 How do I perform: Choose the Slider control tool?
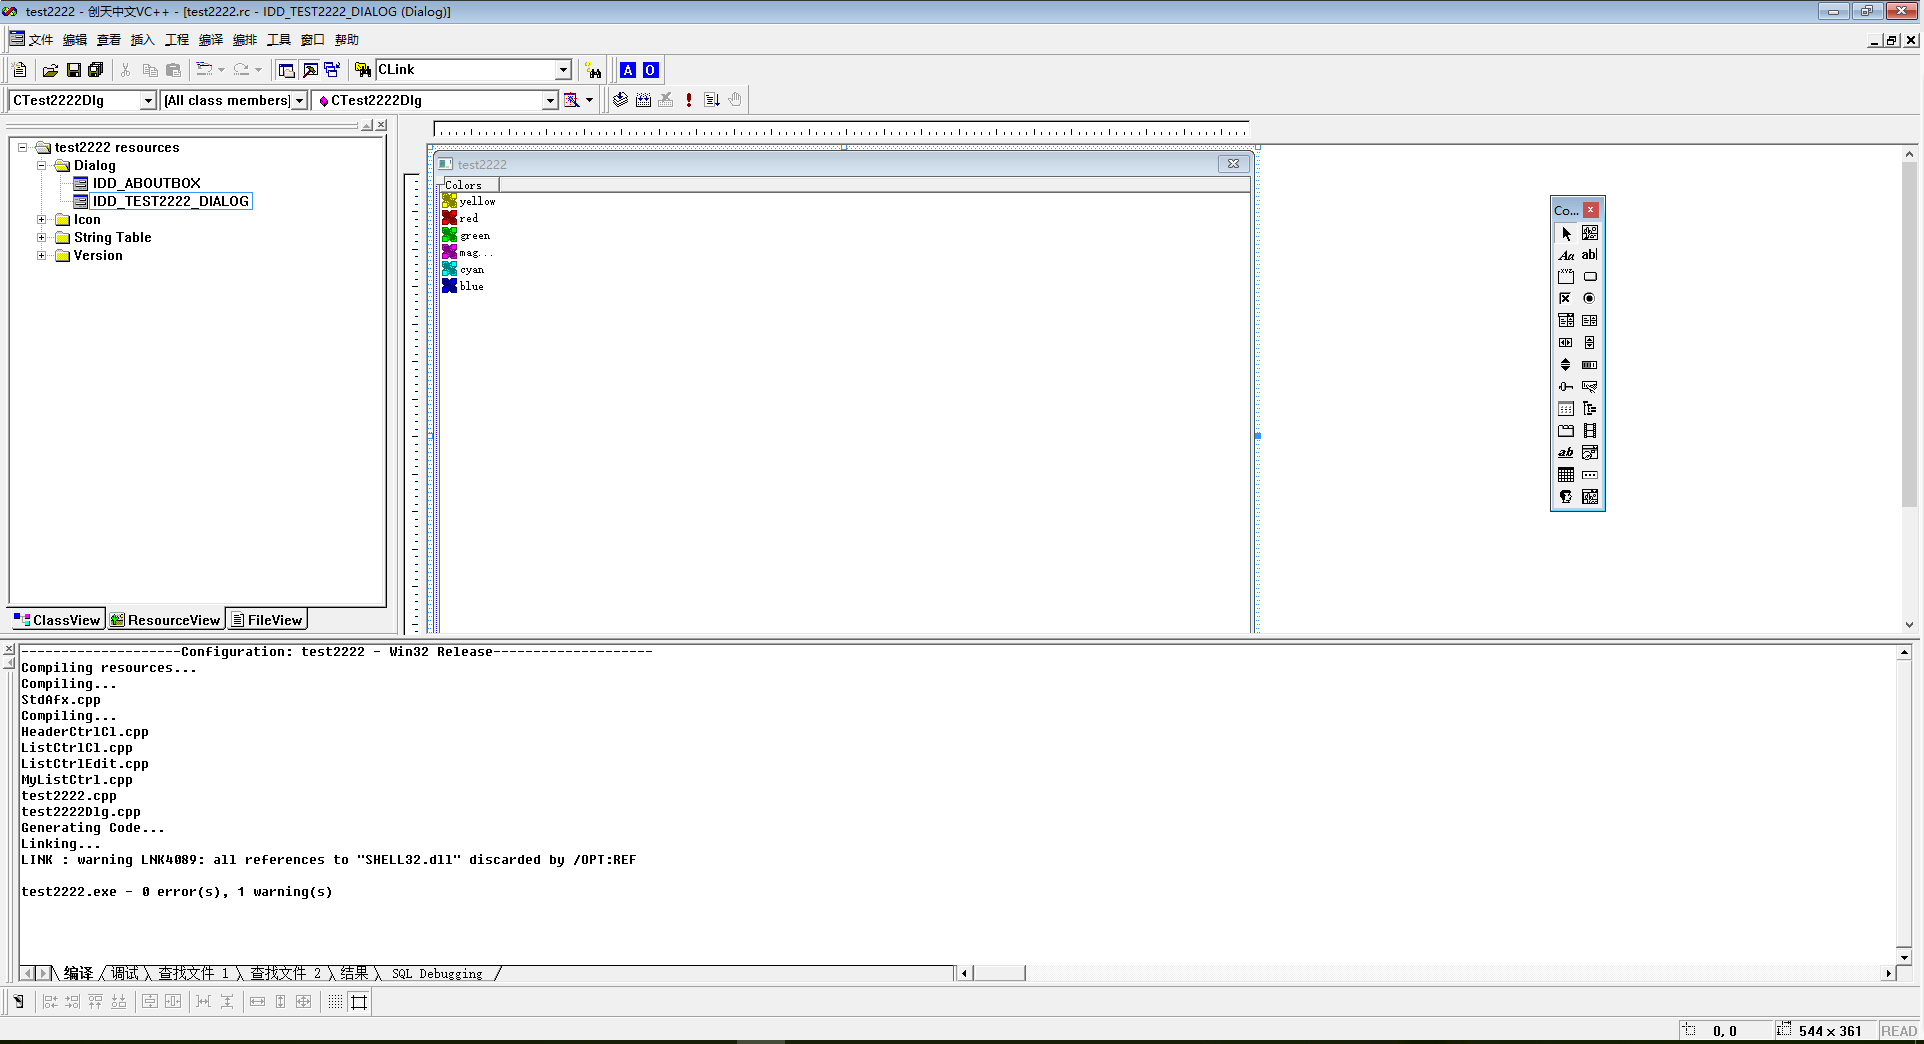point(1565,387)
